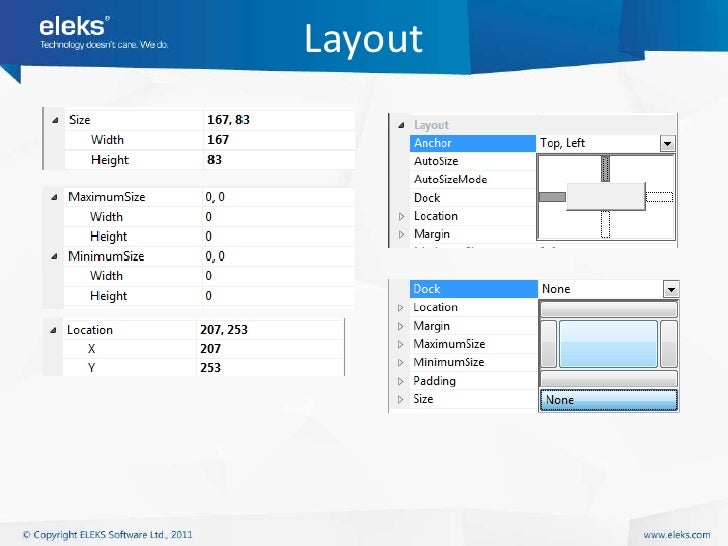This screenshot has height=546, width=728.
Task: Click the Anchor value Top, Left
Action: click(562, 143)
